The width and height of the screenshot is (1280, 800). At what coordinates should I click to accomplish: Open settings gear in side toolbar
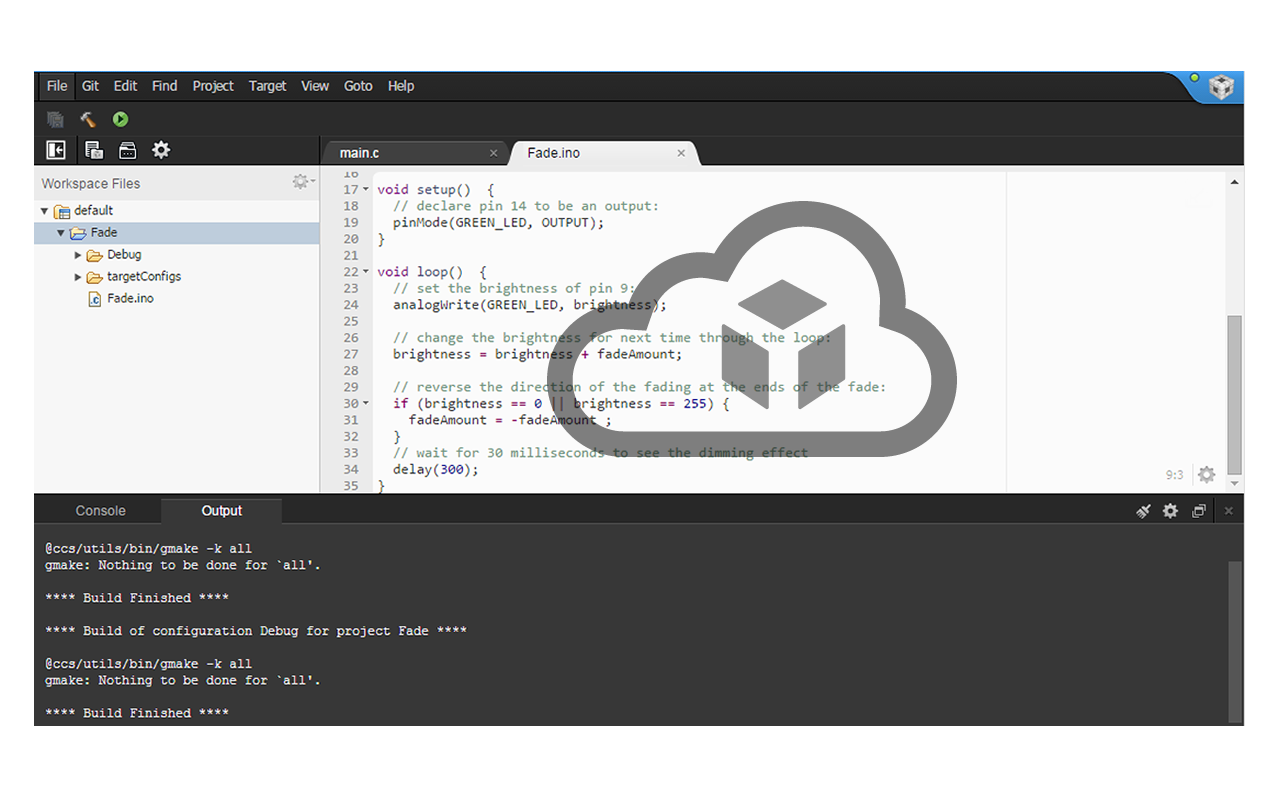point(161,150)
